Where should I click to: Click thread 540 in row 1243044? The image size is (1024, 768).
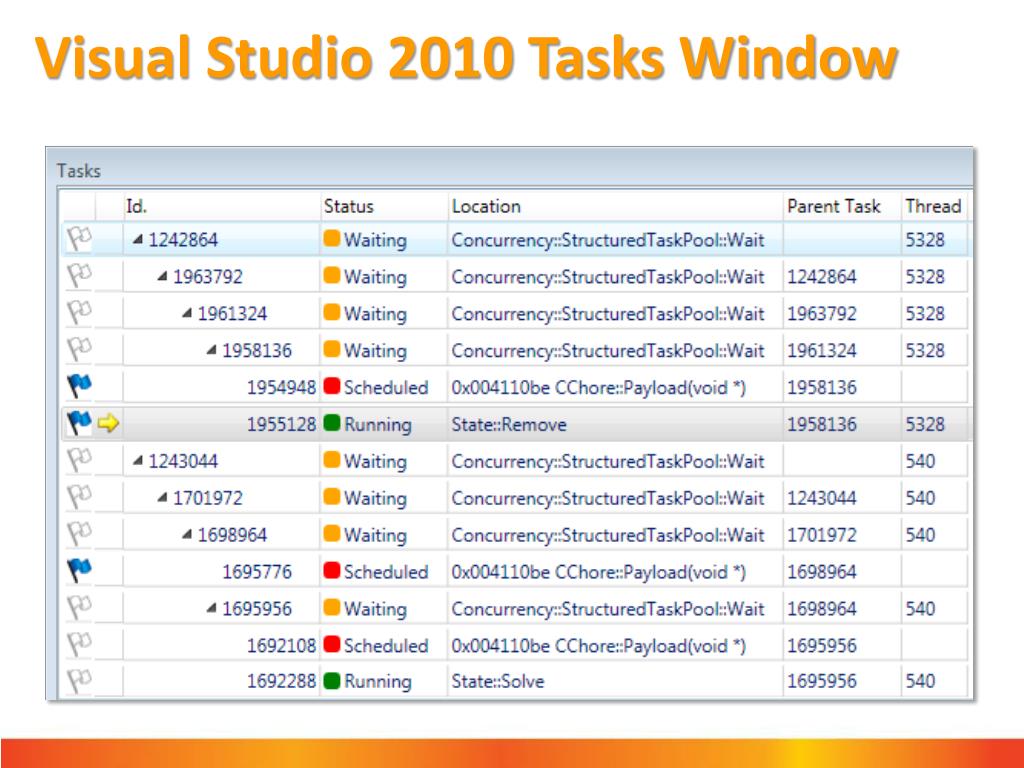[x=920, y=461]
